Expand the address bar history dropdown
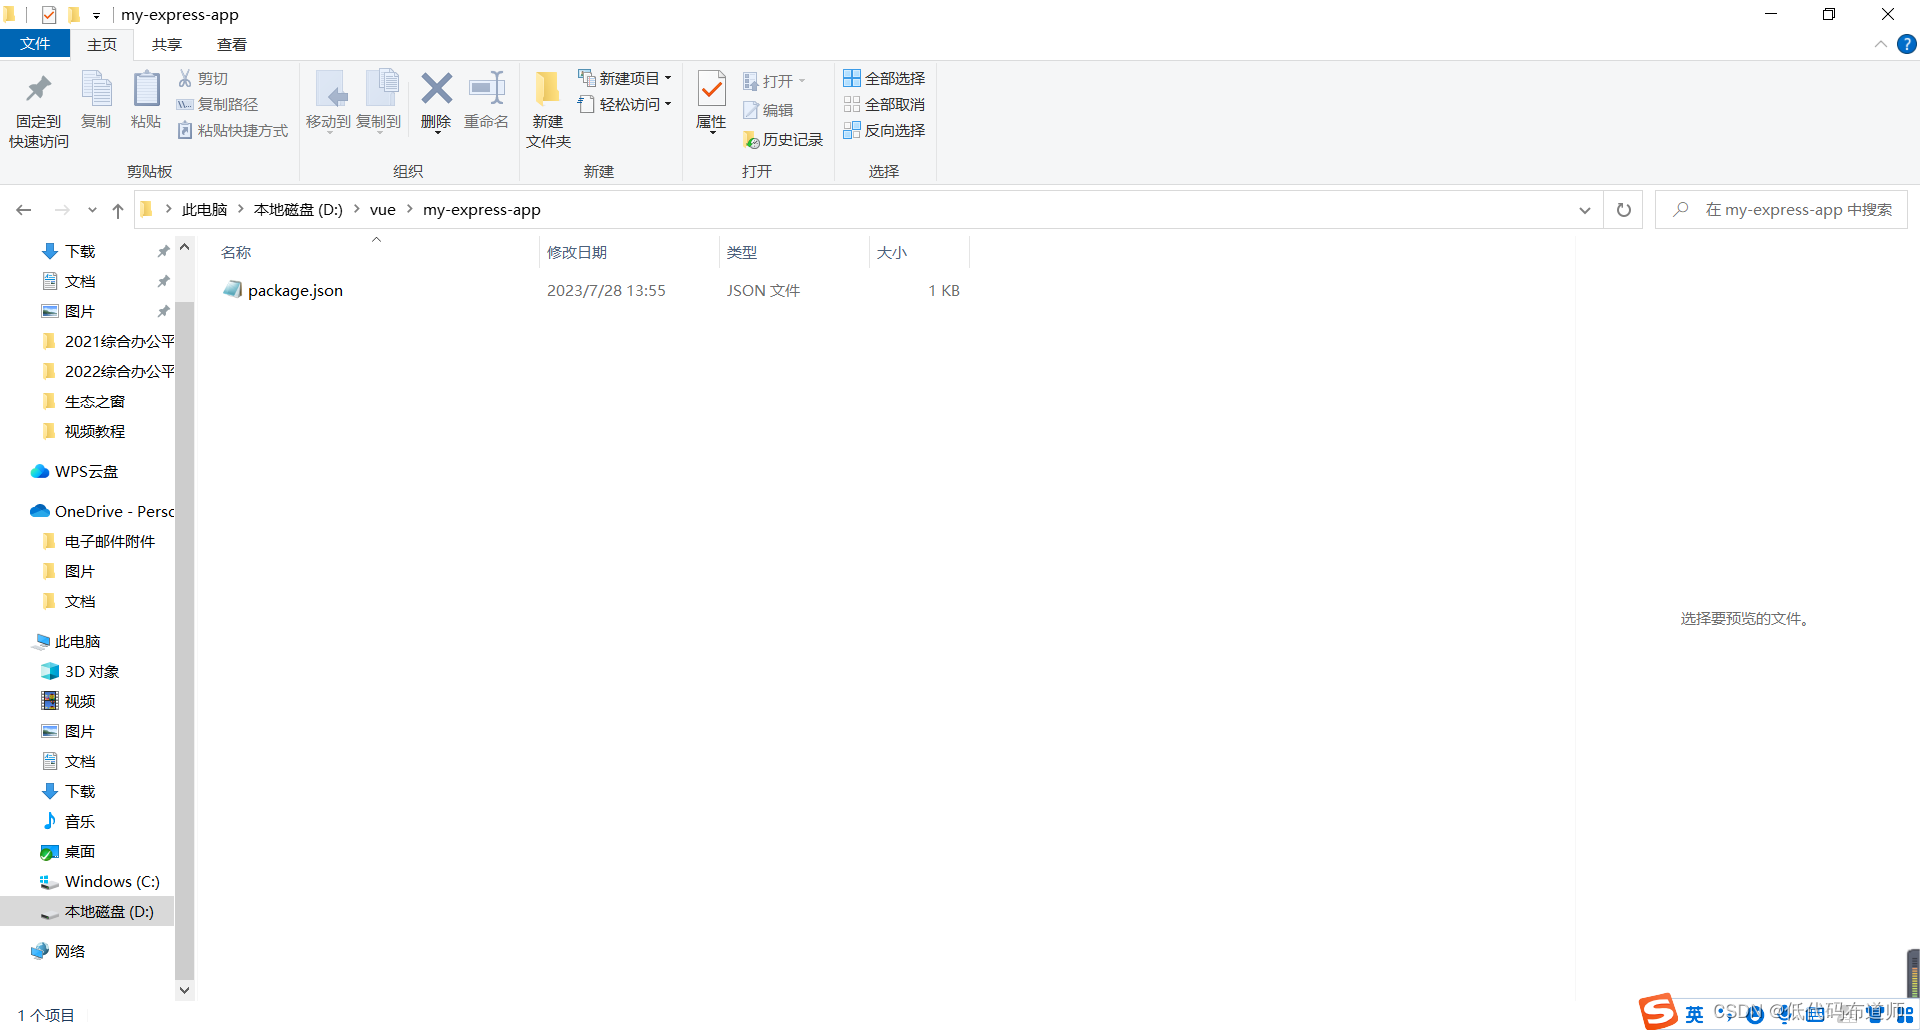The height and width of the screenshot is (1030, 1920). (1585, 210)
